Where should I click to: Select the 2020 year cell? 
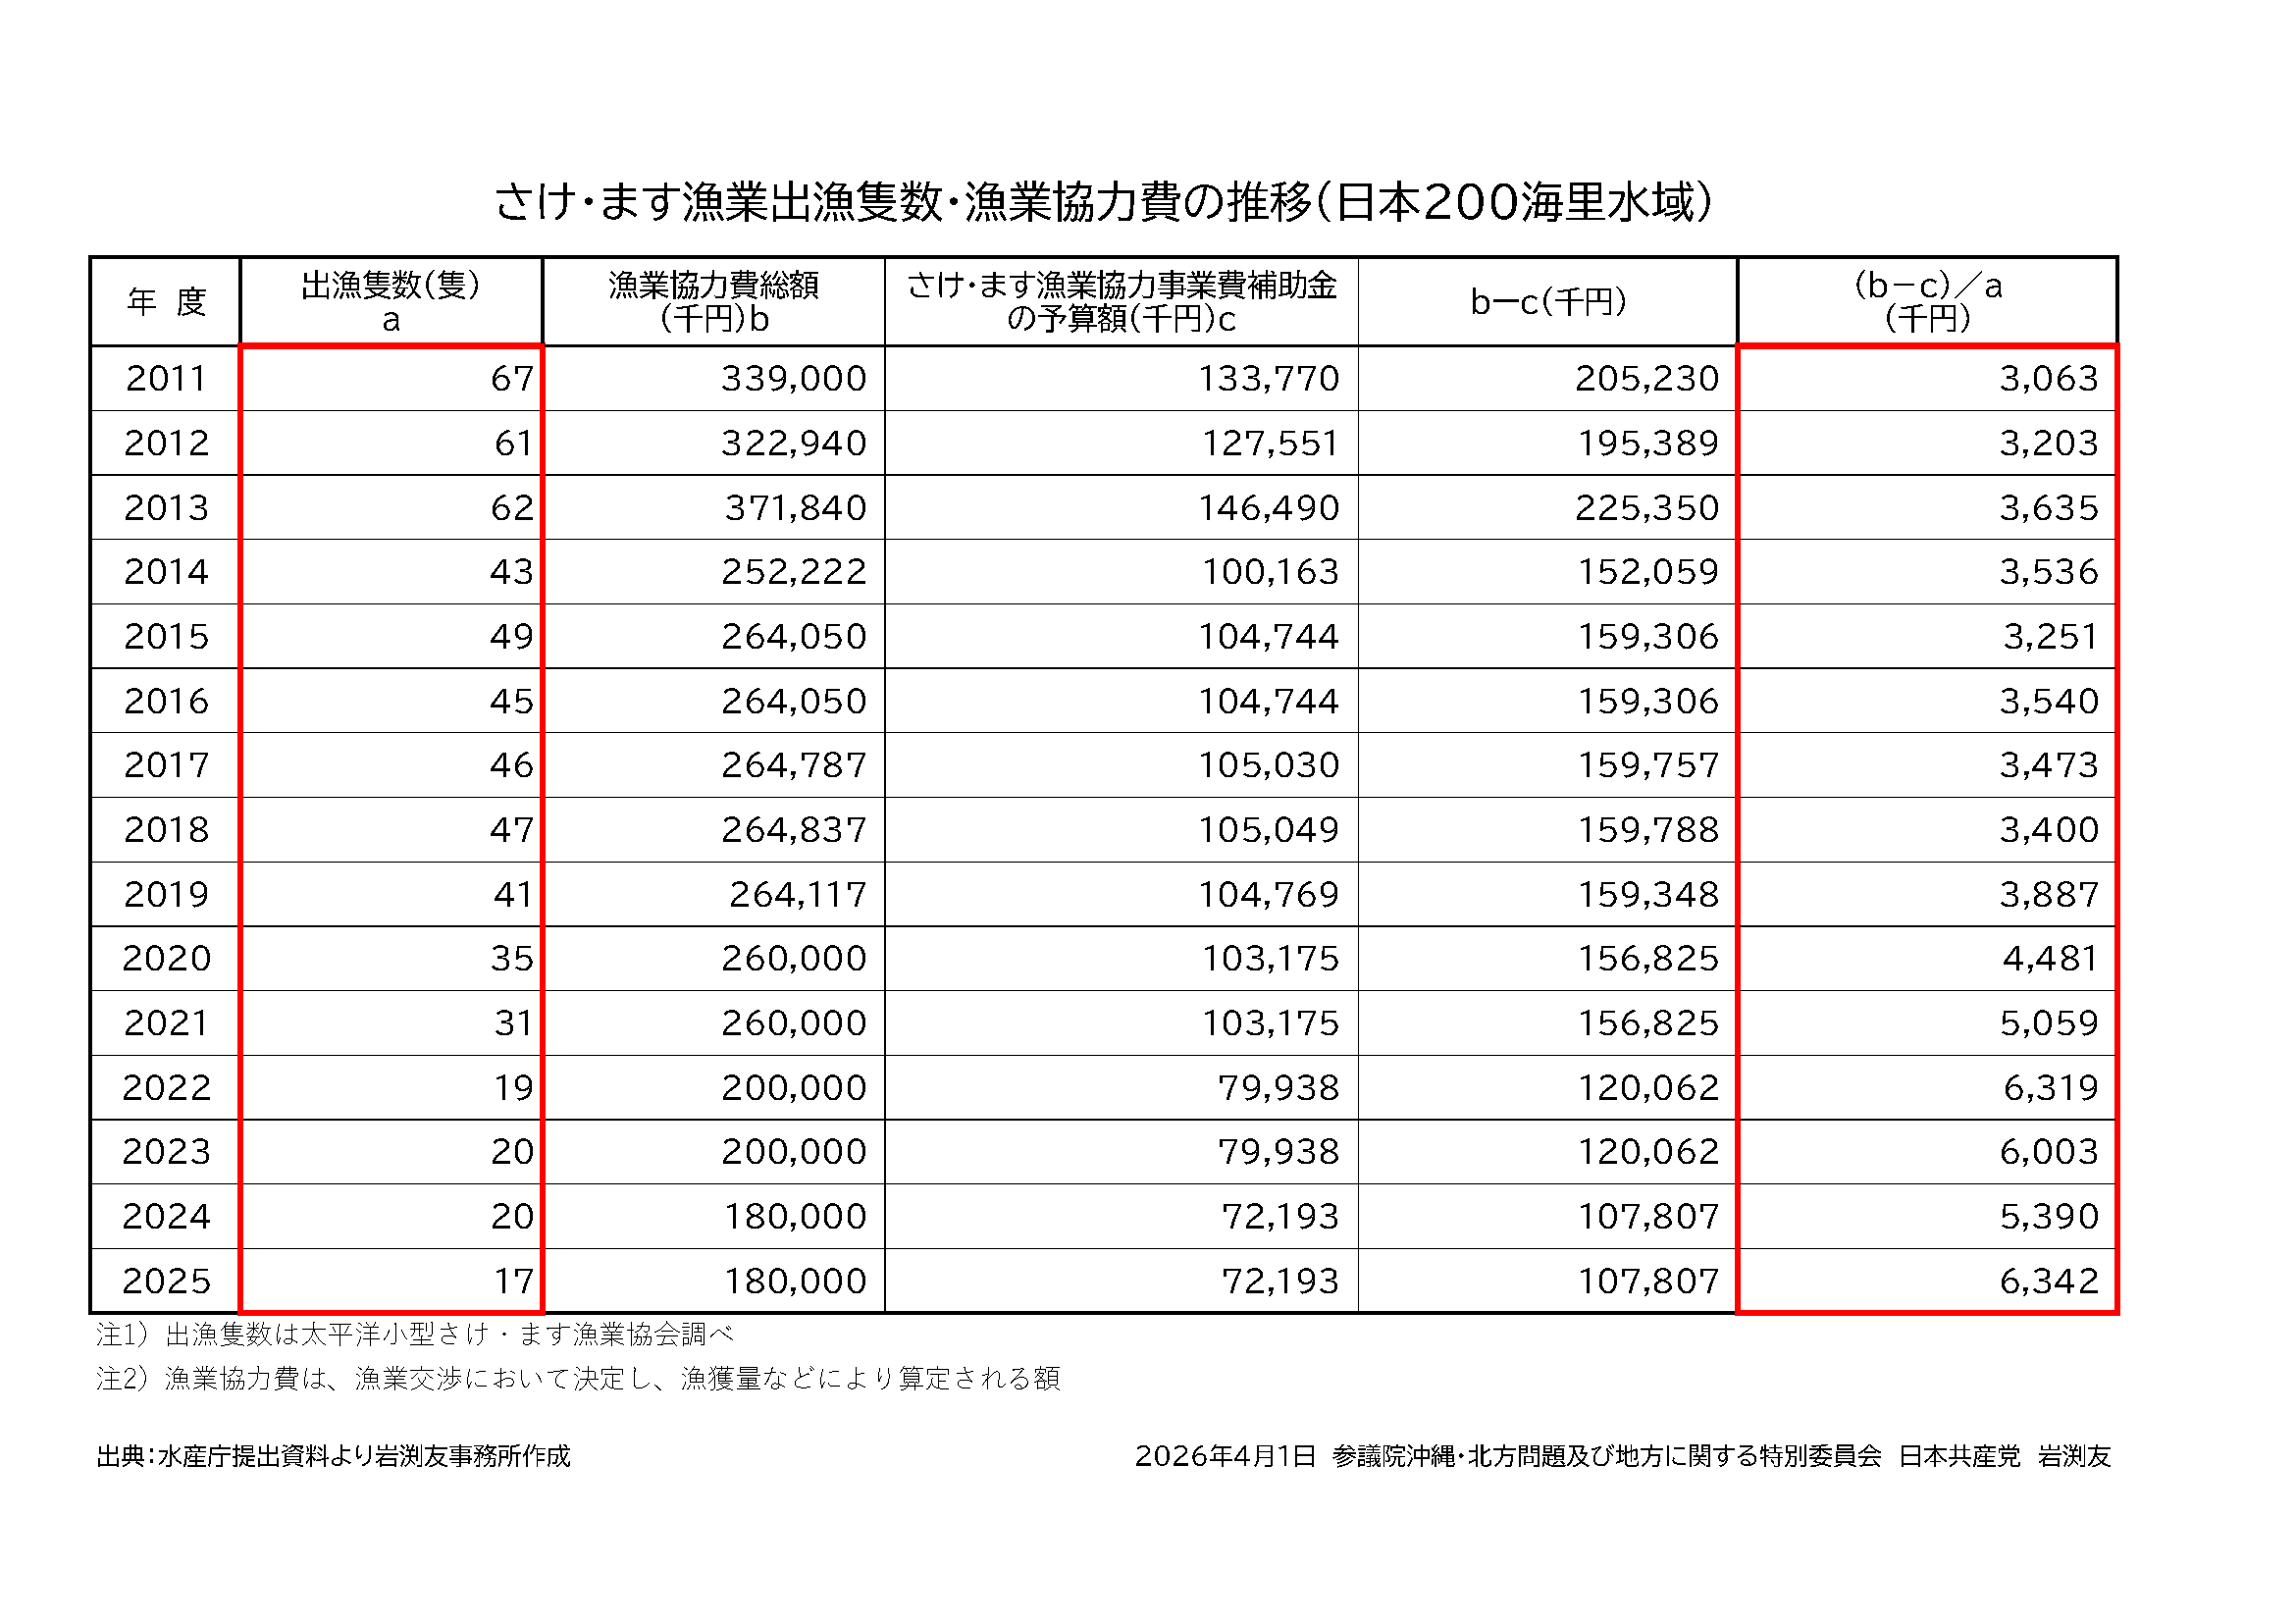coord(166,959)
